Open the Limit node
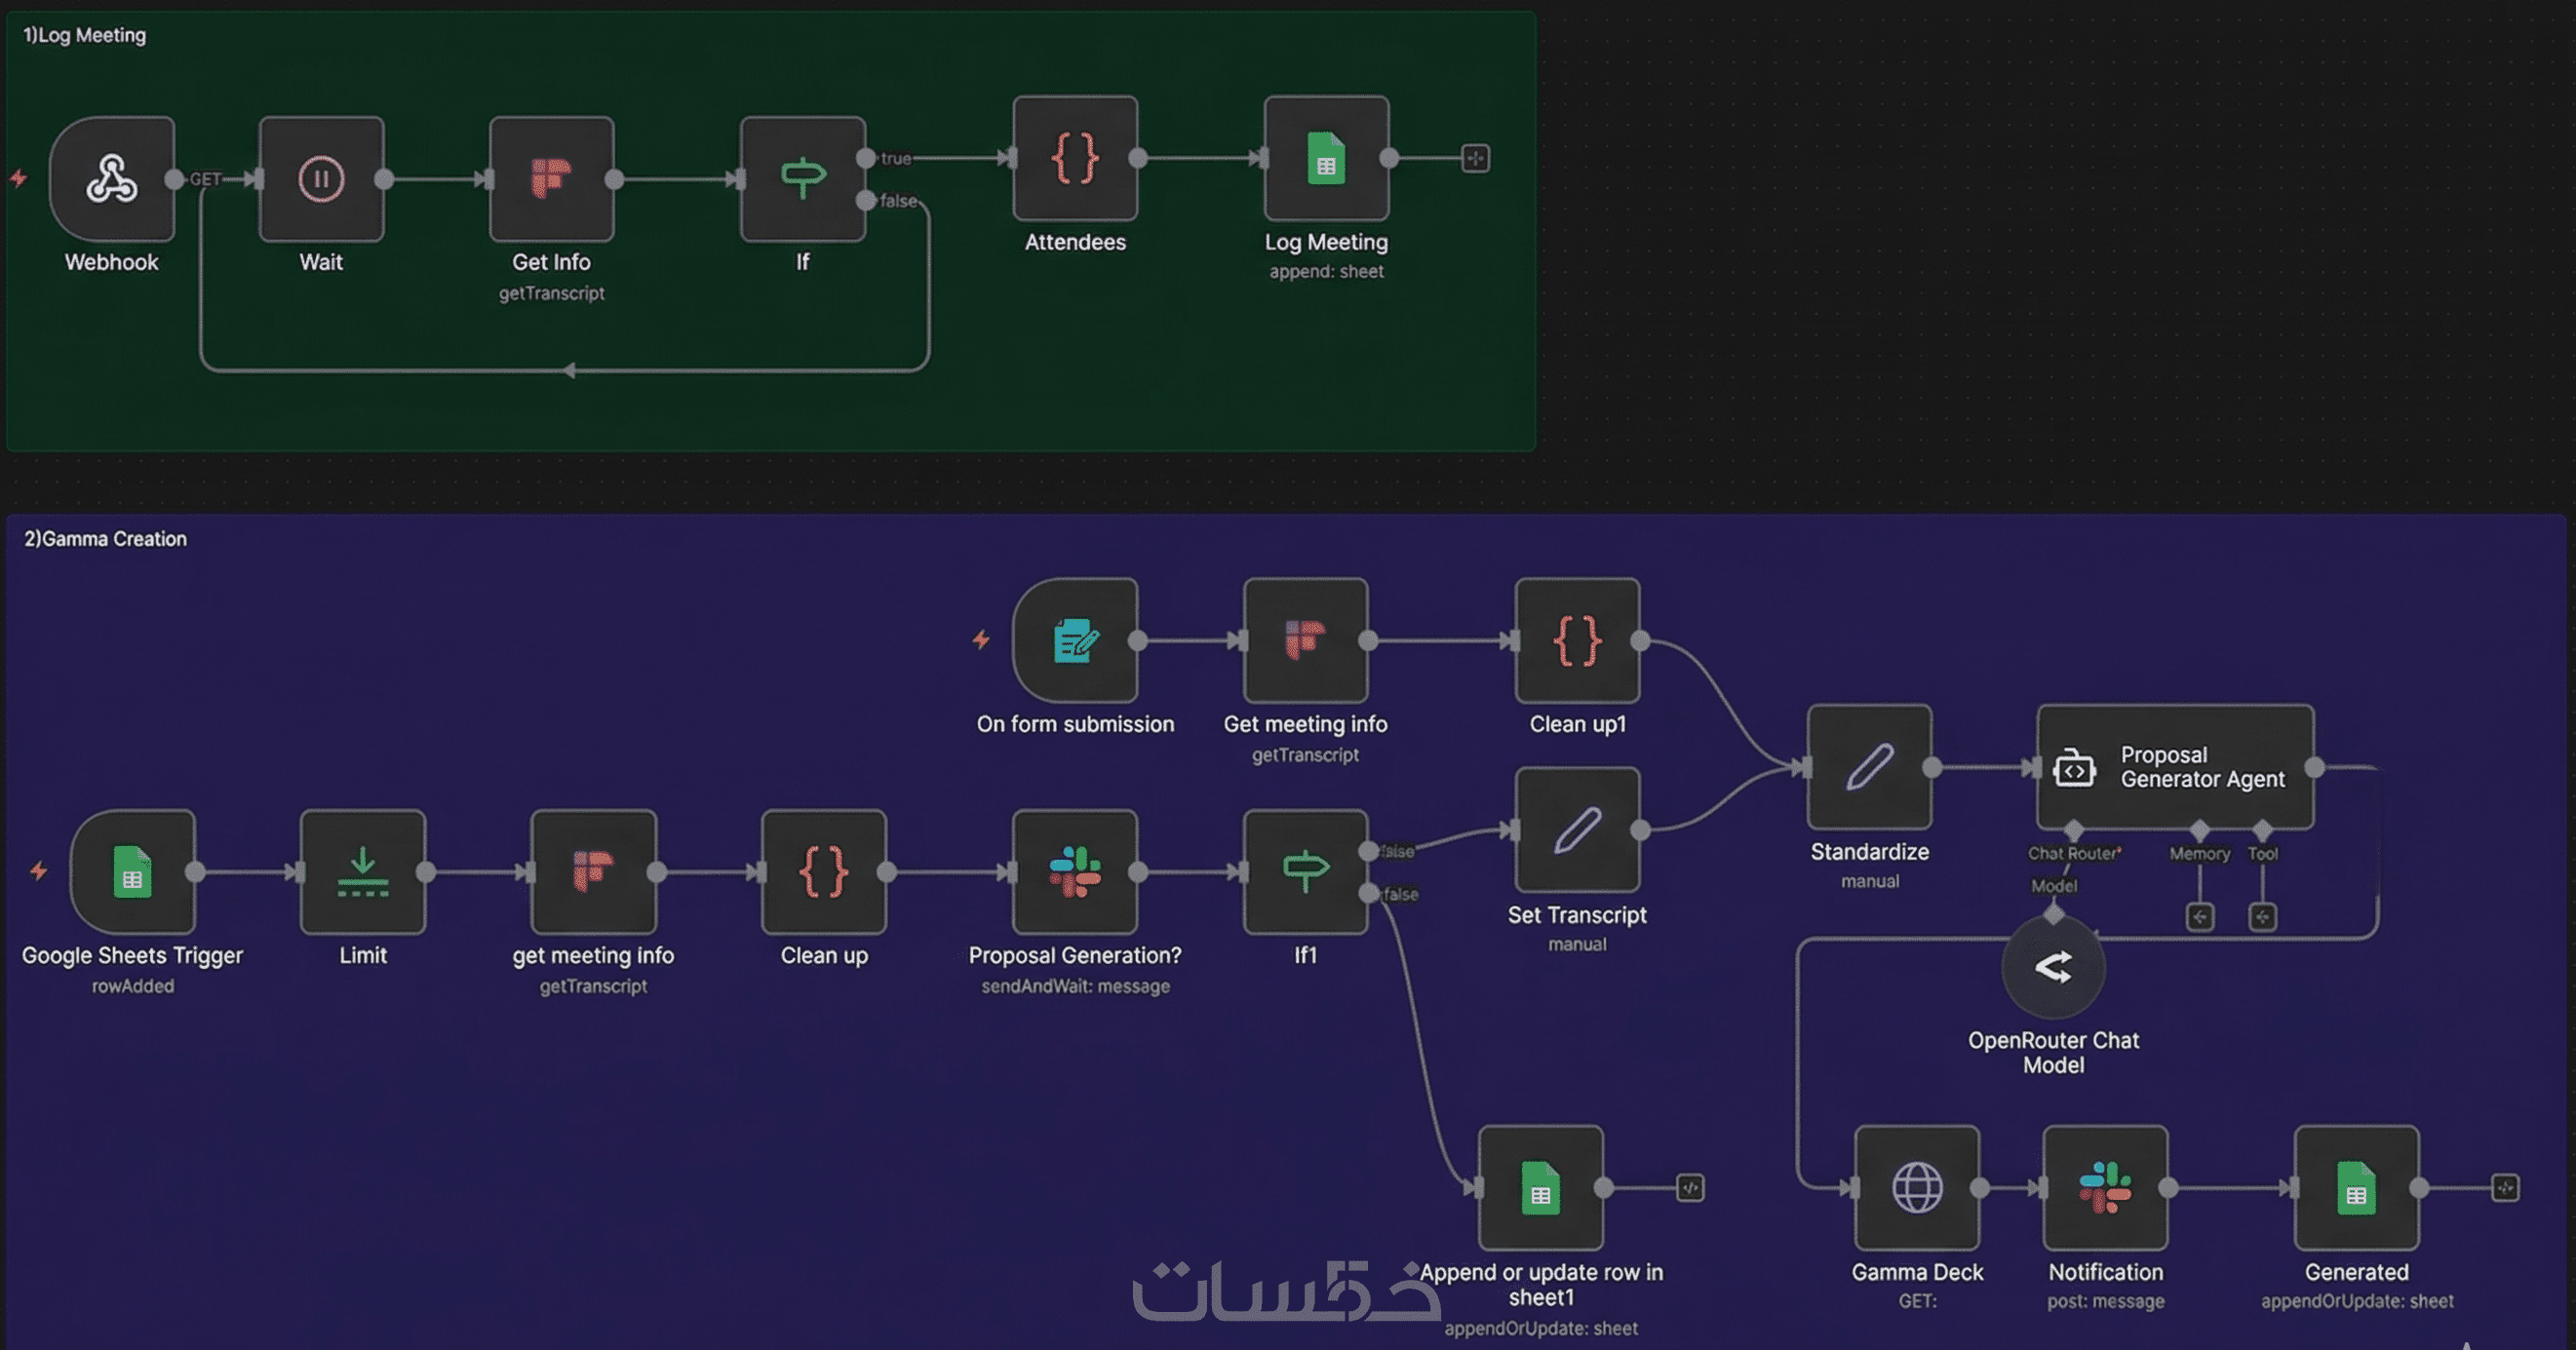 [x=363, y=872]
